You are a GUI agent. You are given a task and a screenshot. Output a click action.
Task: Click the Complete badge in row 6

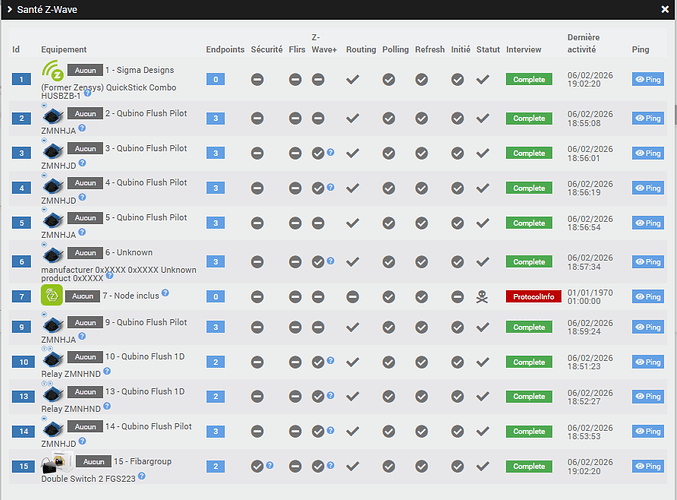point(529,262)
